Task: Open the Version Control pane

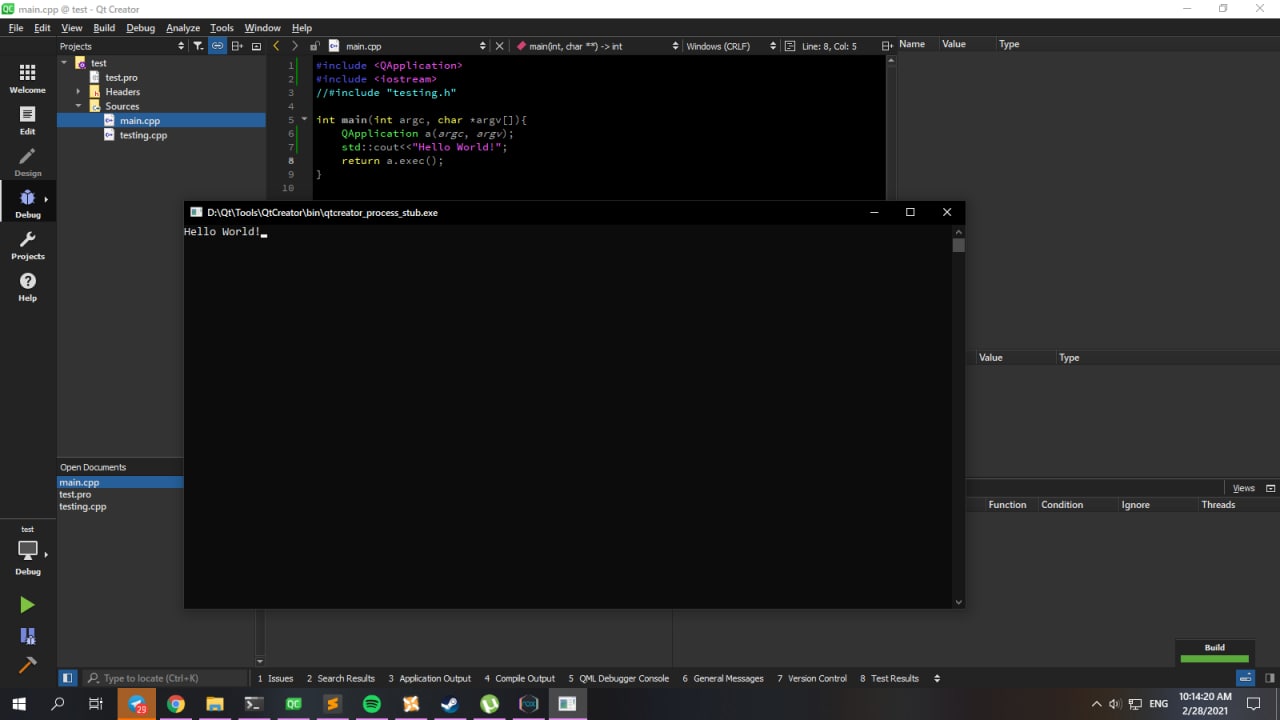Action: (812, 678)
